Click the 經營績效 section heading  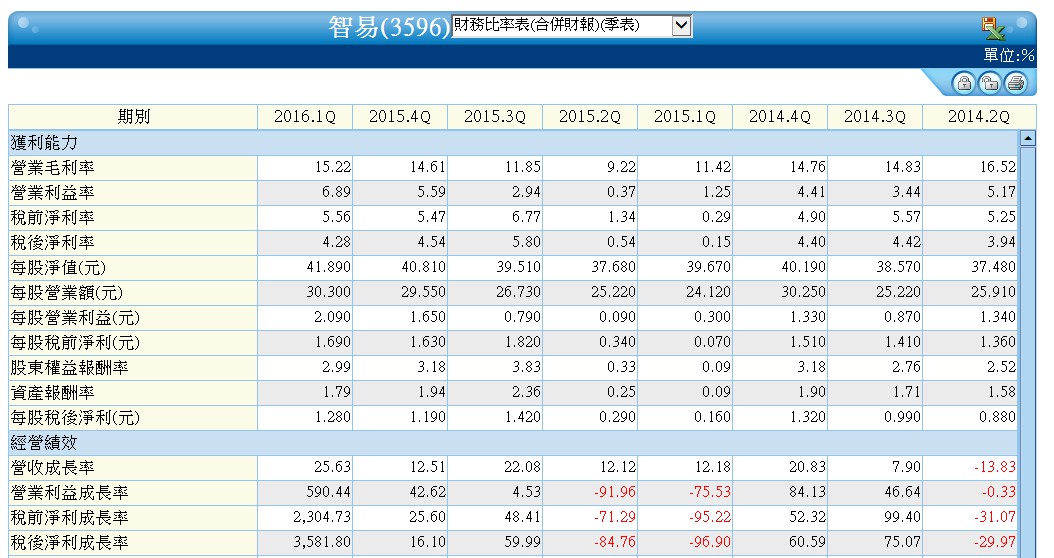[x=44, y=443]
